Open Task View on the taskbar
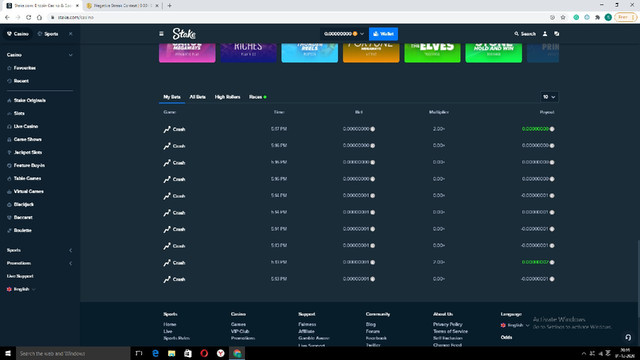This screenshot has width=640, height=360. pyautogui.click(x=139, y=353)
